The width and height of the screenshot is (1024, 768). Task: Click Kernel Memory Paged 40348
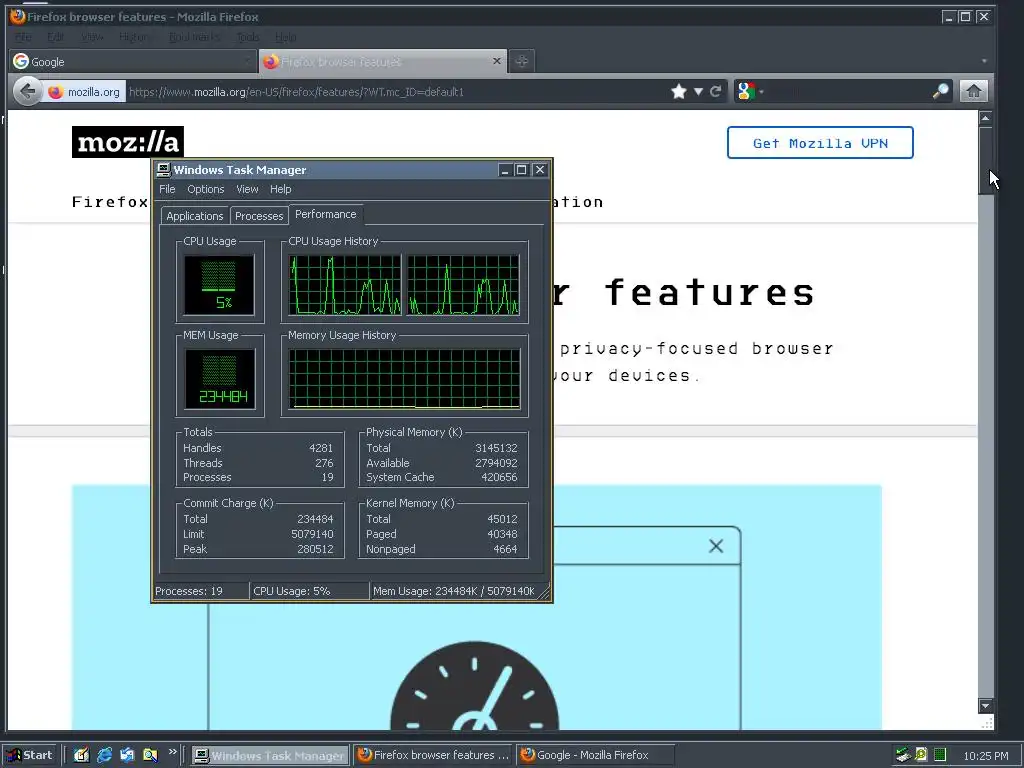pyautogui.click(x=502, y=534)
